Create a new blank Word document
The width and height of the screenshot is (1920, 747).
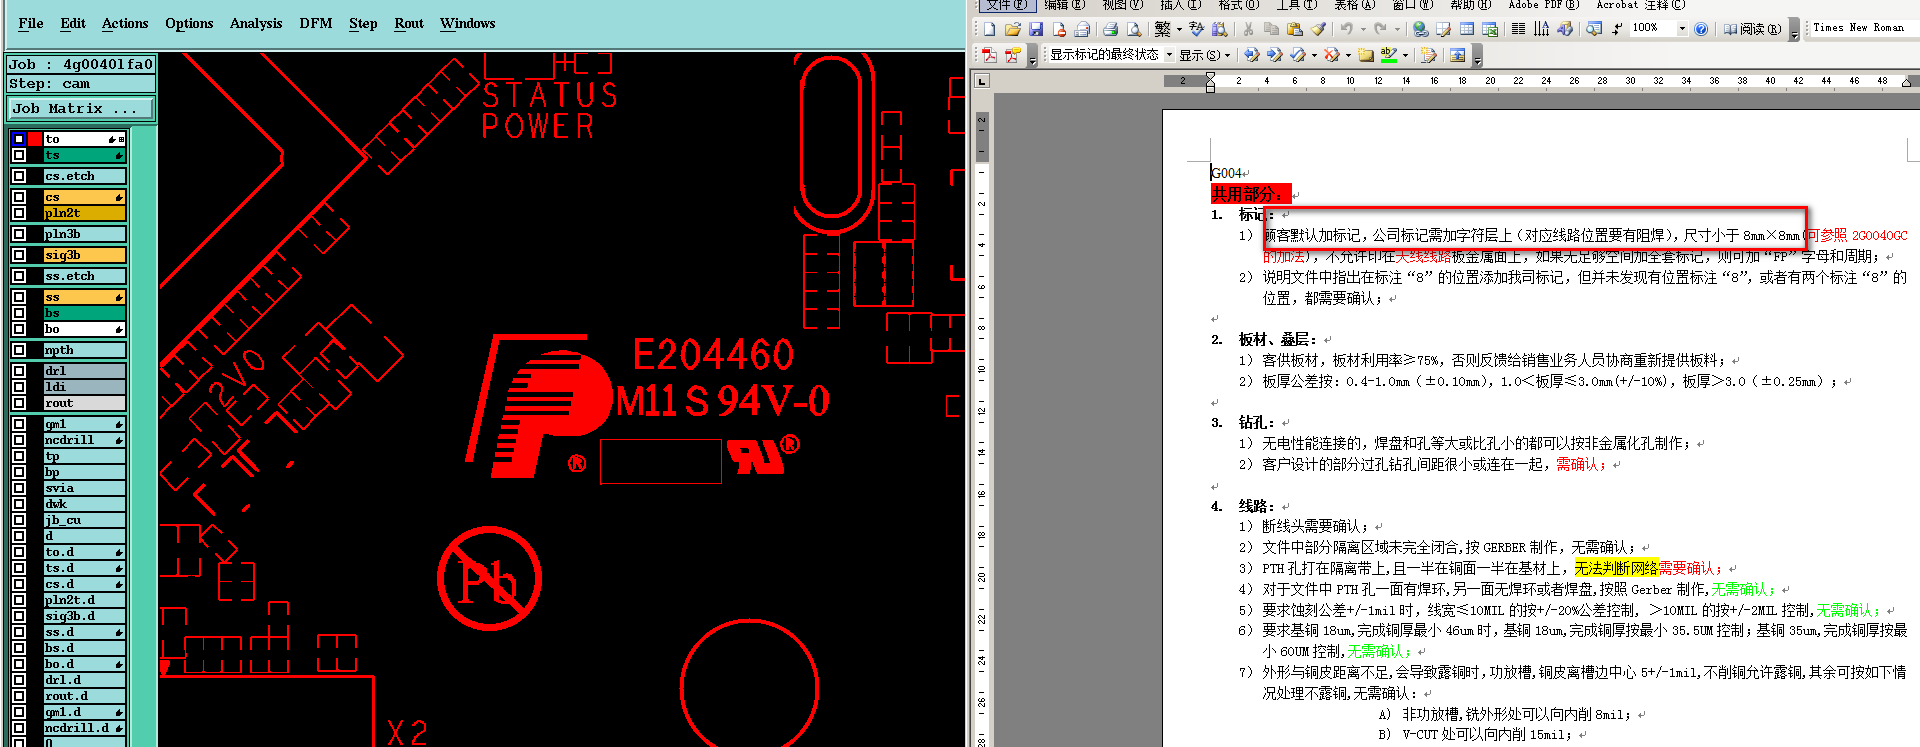coord(990,29)
